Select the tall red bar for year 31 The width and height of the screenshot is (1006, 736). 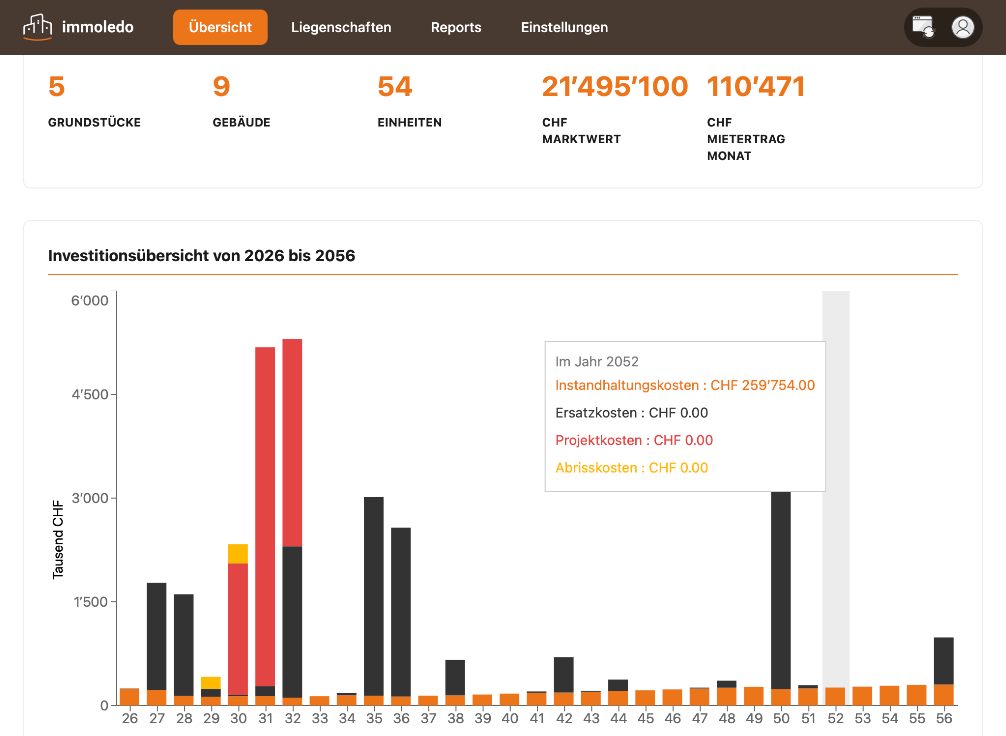(x=265, y=517)
